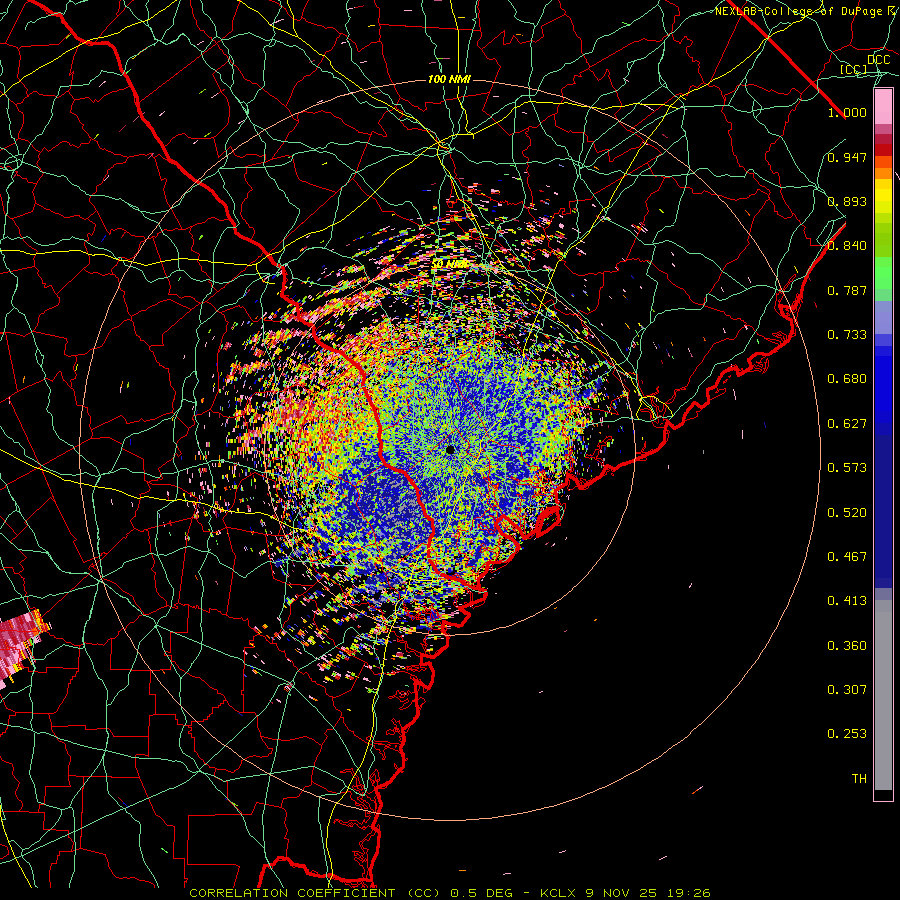Click the 0.947 scale value

click(x=847, y=157)
